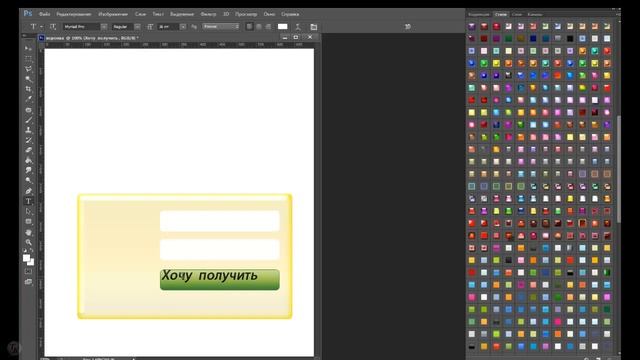This screenshot has width=640, height=360.
Task: Select the Move tool
Action: pyautogui.click(x=28, y=49)
